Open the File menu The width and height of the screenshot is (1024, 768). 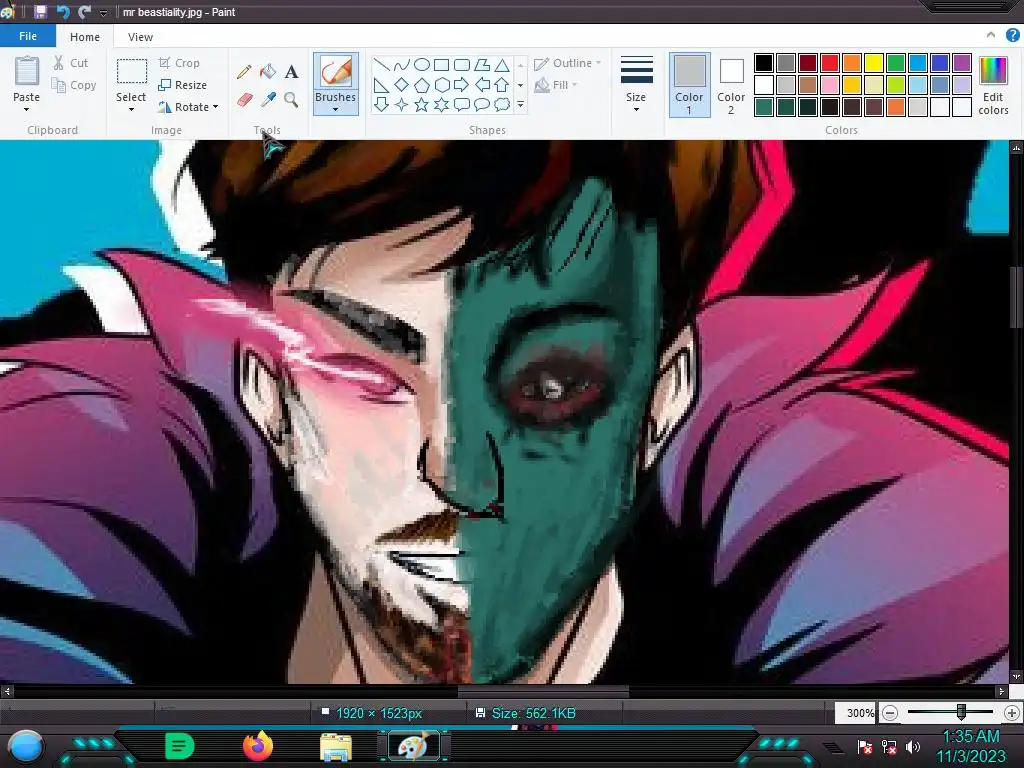tap(27, 36)
